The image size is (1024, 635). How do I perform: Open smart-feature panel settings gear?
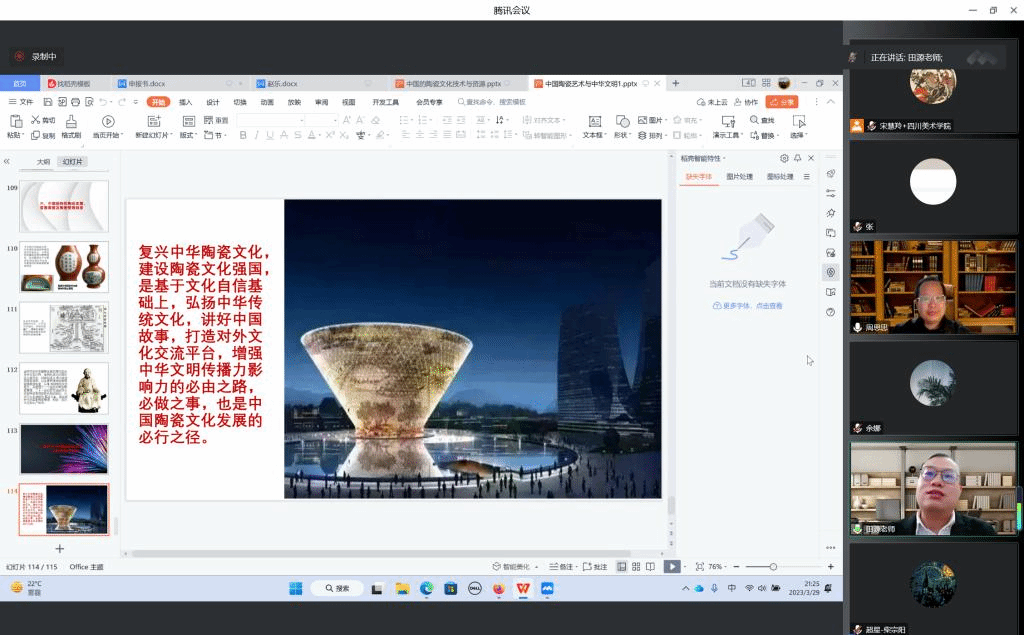pyautogui.click(x=784, y=158)
